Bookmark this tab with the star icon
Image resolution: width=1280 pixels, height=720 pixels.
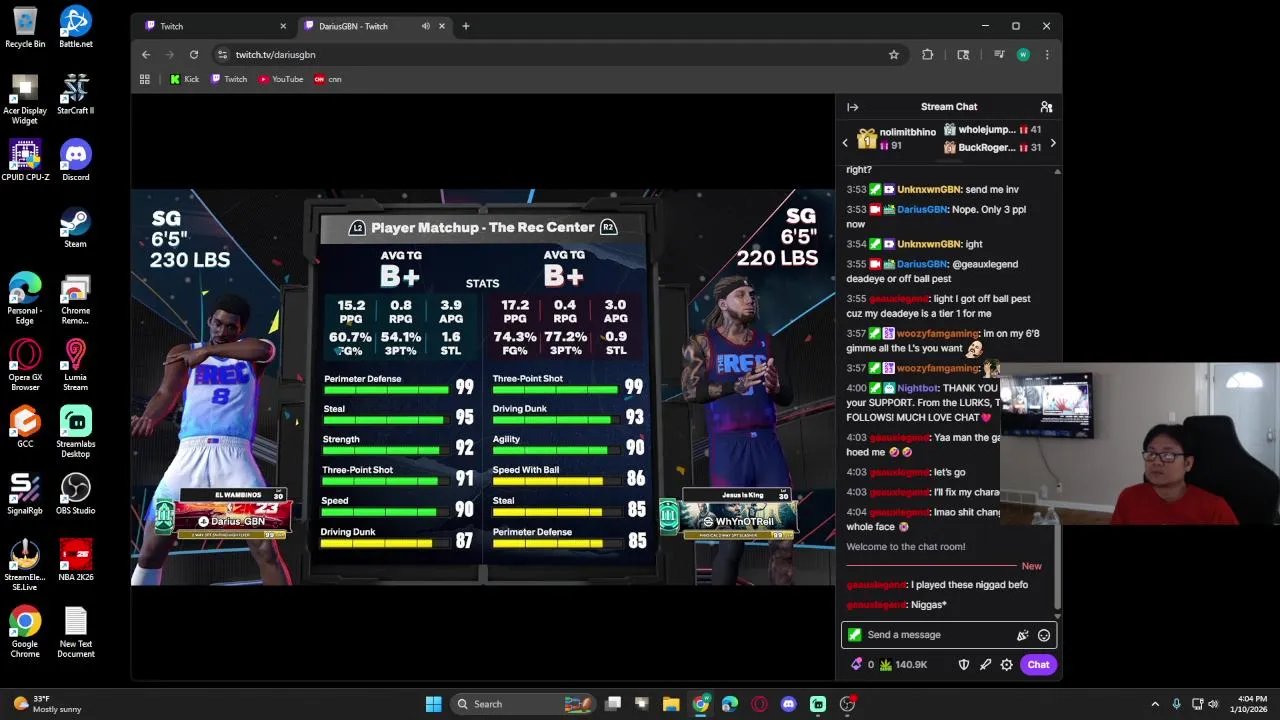(x=894, y=54)
